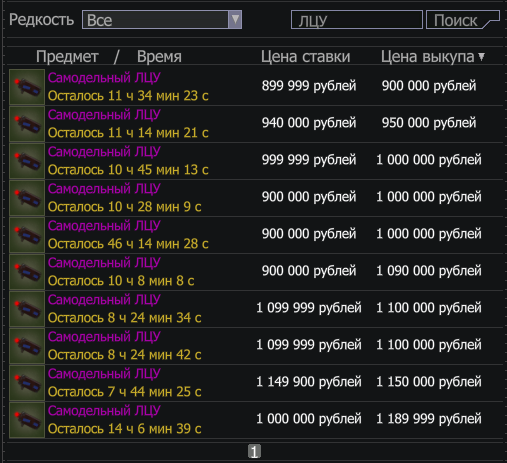Select icon of 1 189 999 rubles buyout listing
The height and width of the screenshot is (463, 507).
(27, 420)
